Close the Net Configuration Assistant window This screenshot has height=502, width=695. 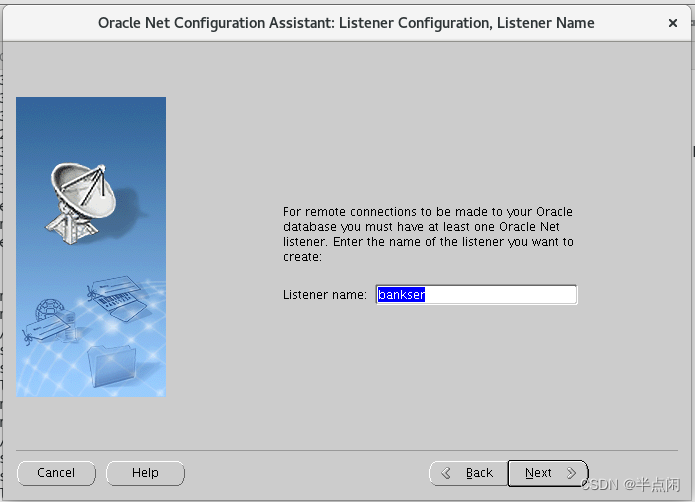click(x=672, y=23)
